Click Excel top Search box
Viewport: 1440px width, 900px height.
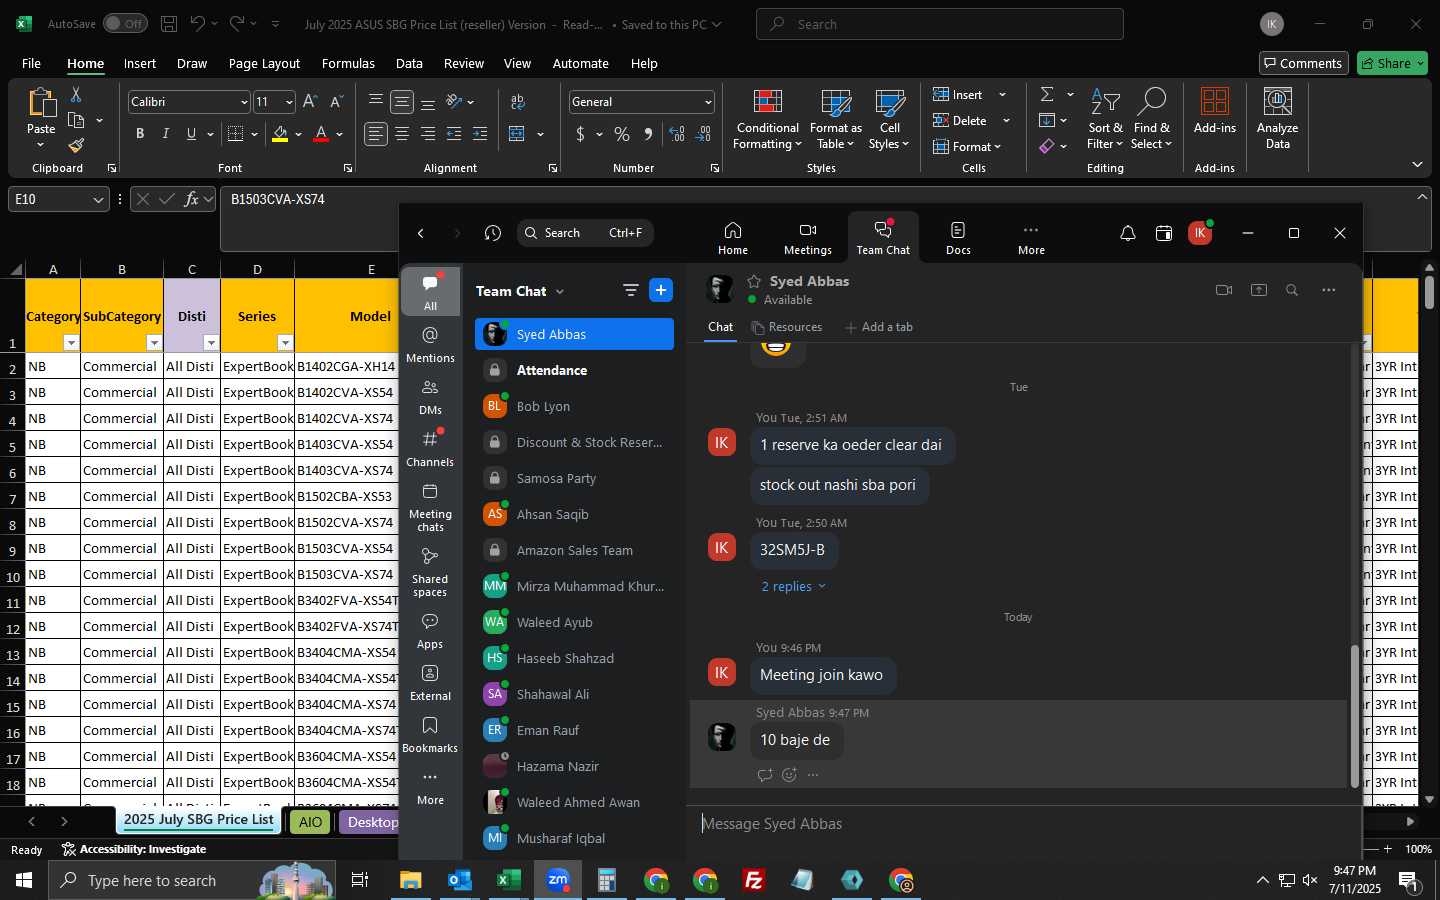[940, 24]
